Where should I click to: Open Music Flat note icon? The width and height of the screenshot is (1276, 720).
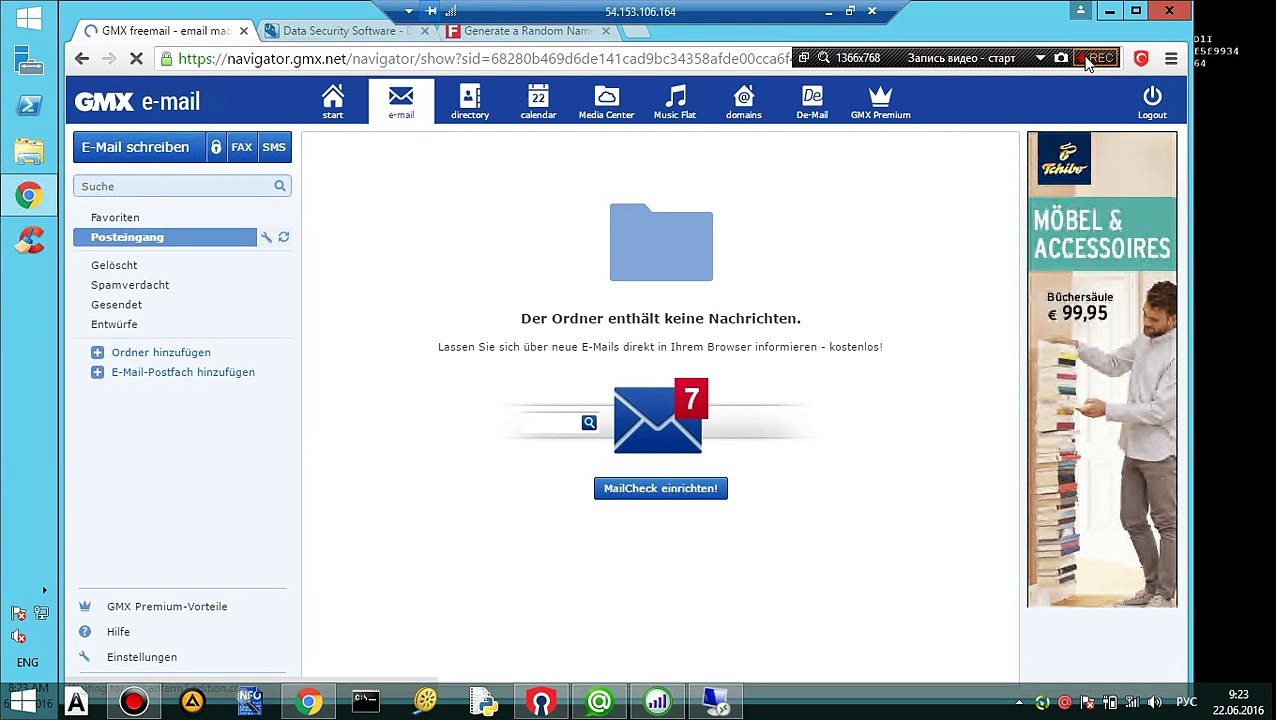[x=675, y=102]
